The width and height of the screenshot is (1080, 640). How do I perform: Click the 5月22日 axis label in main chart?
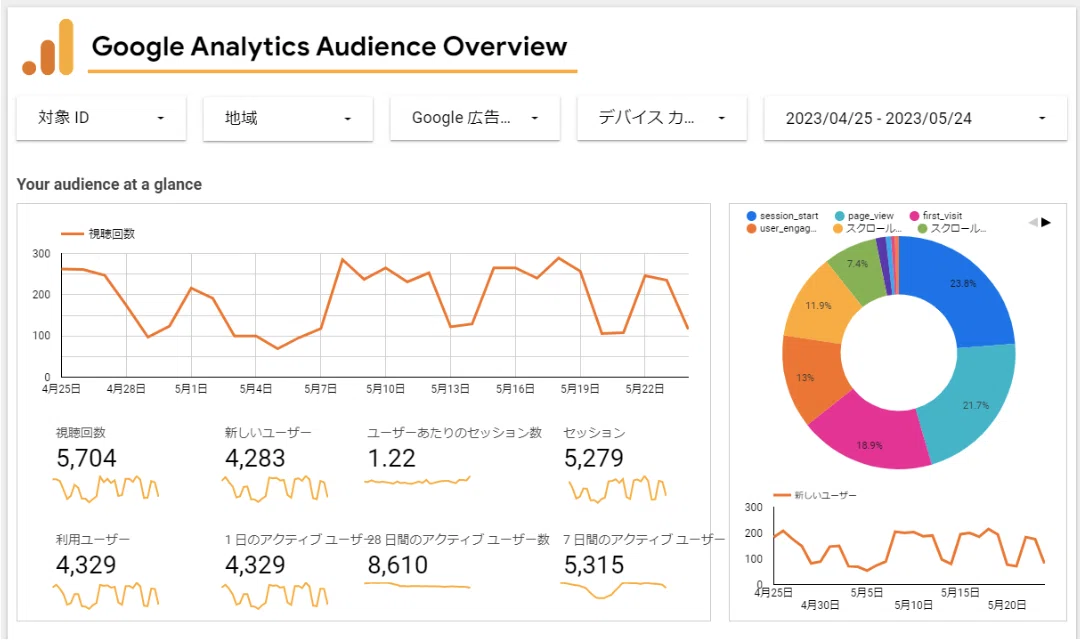click(645, 389)
